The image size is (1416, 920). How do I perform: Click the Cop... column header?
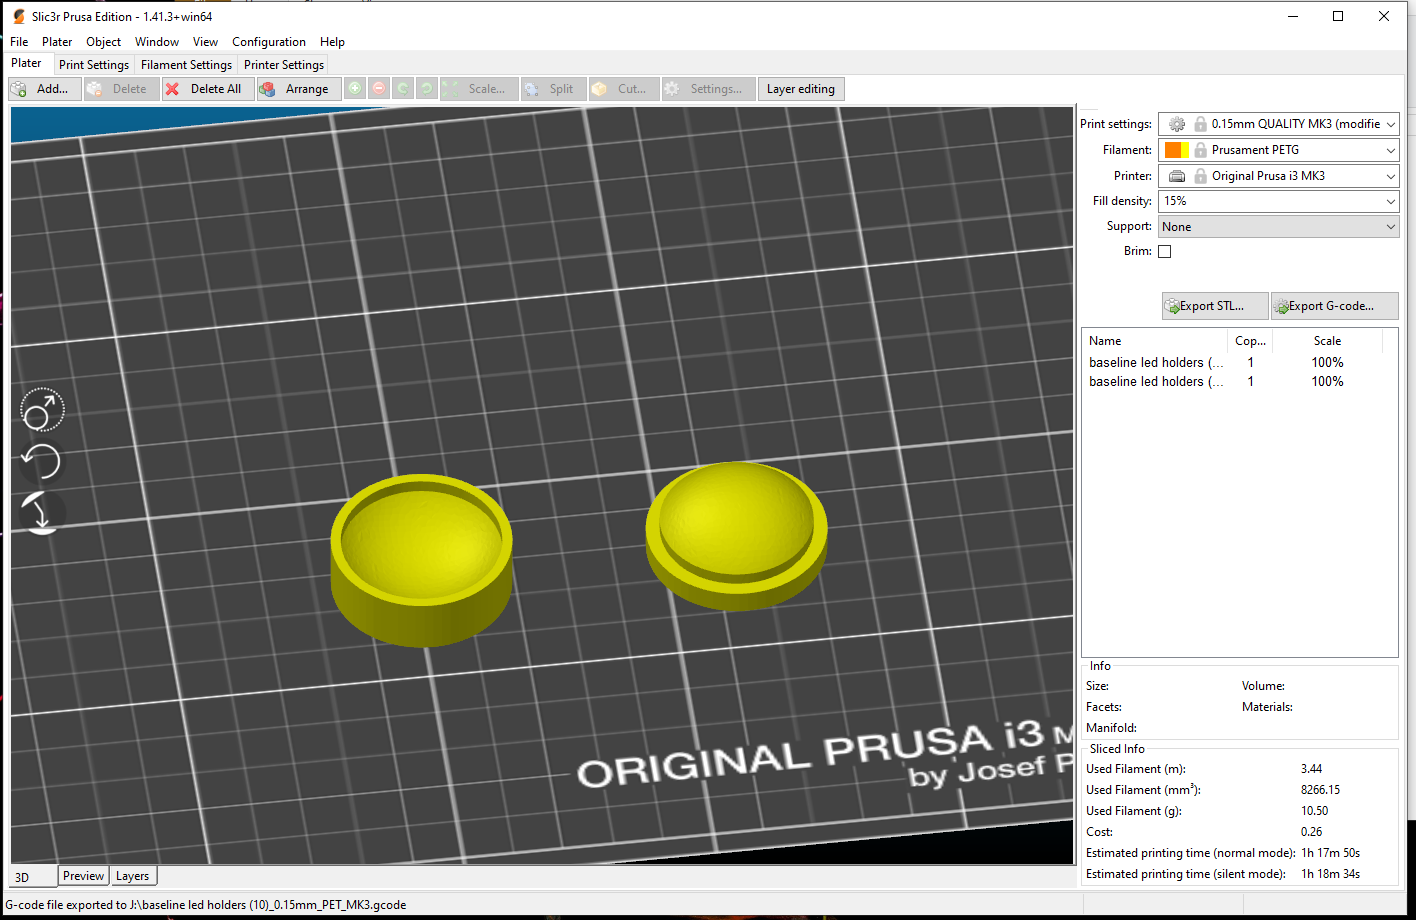coord(1251,341)
